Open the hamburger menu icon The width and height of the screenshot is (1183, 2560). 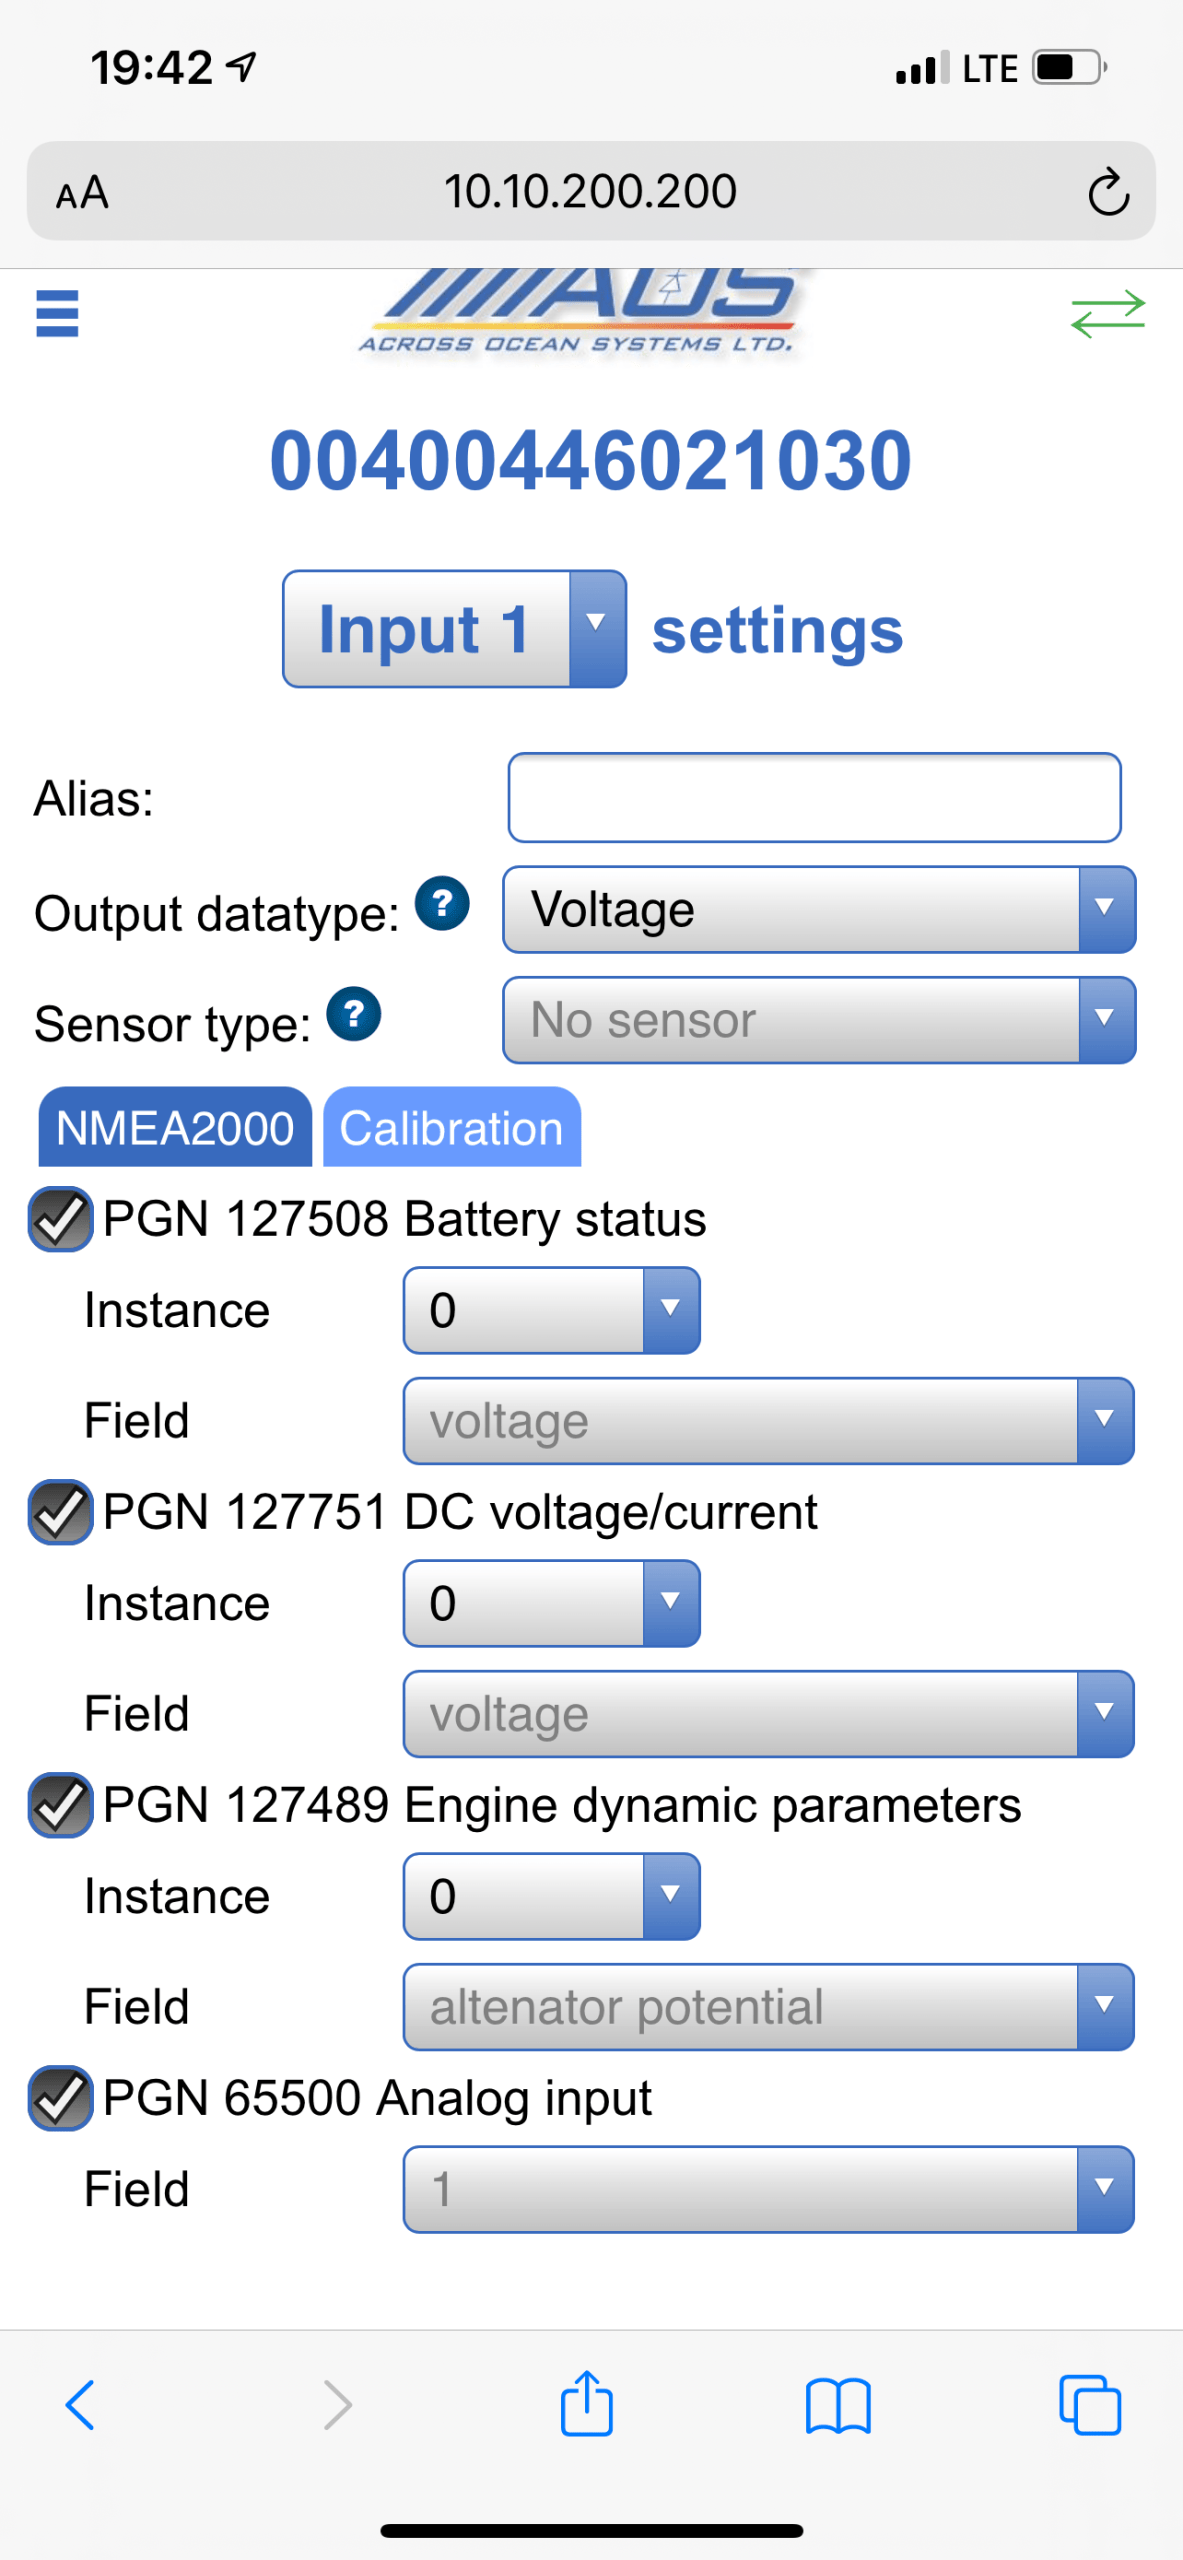point(57,313)
